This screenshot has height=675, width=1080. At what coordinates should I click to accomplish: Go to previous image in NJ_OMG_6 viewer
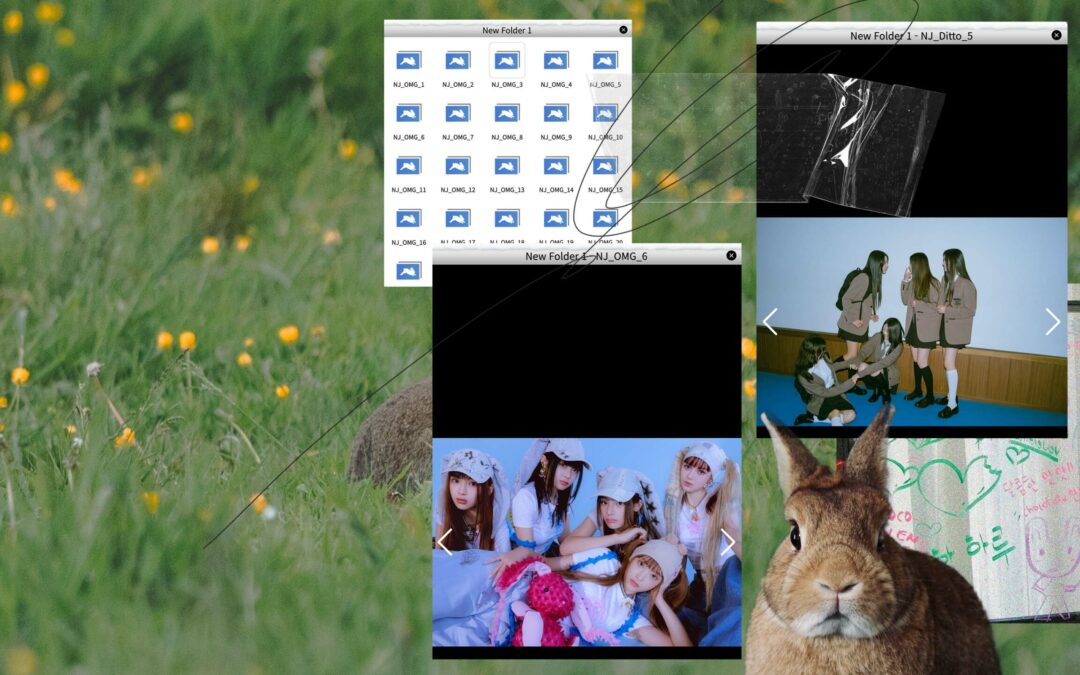pyautogui.click(x=446, y=542)
